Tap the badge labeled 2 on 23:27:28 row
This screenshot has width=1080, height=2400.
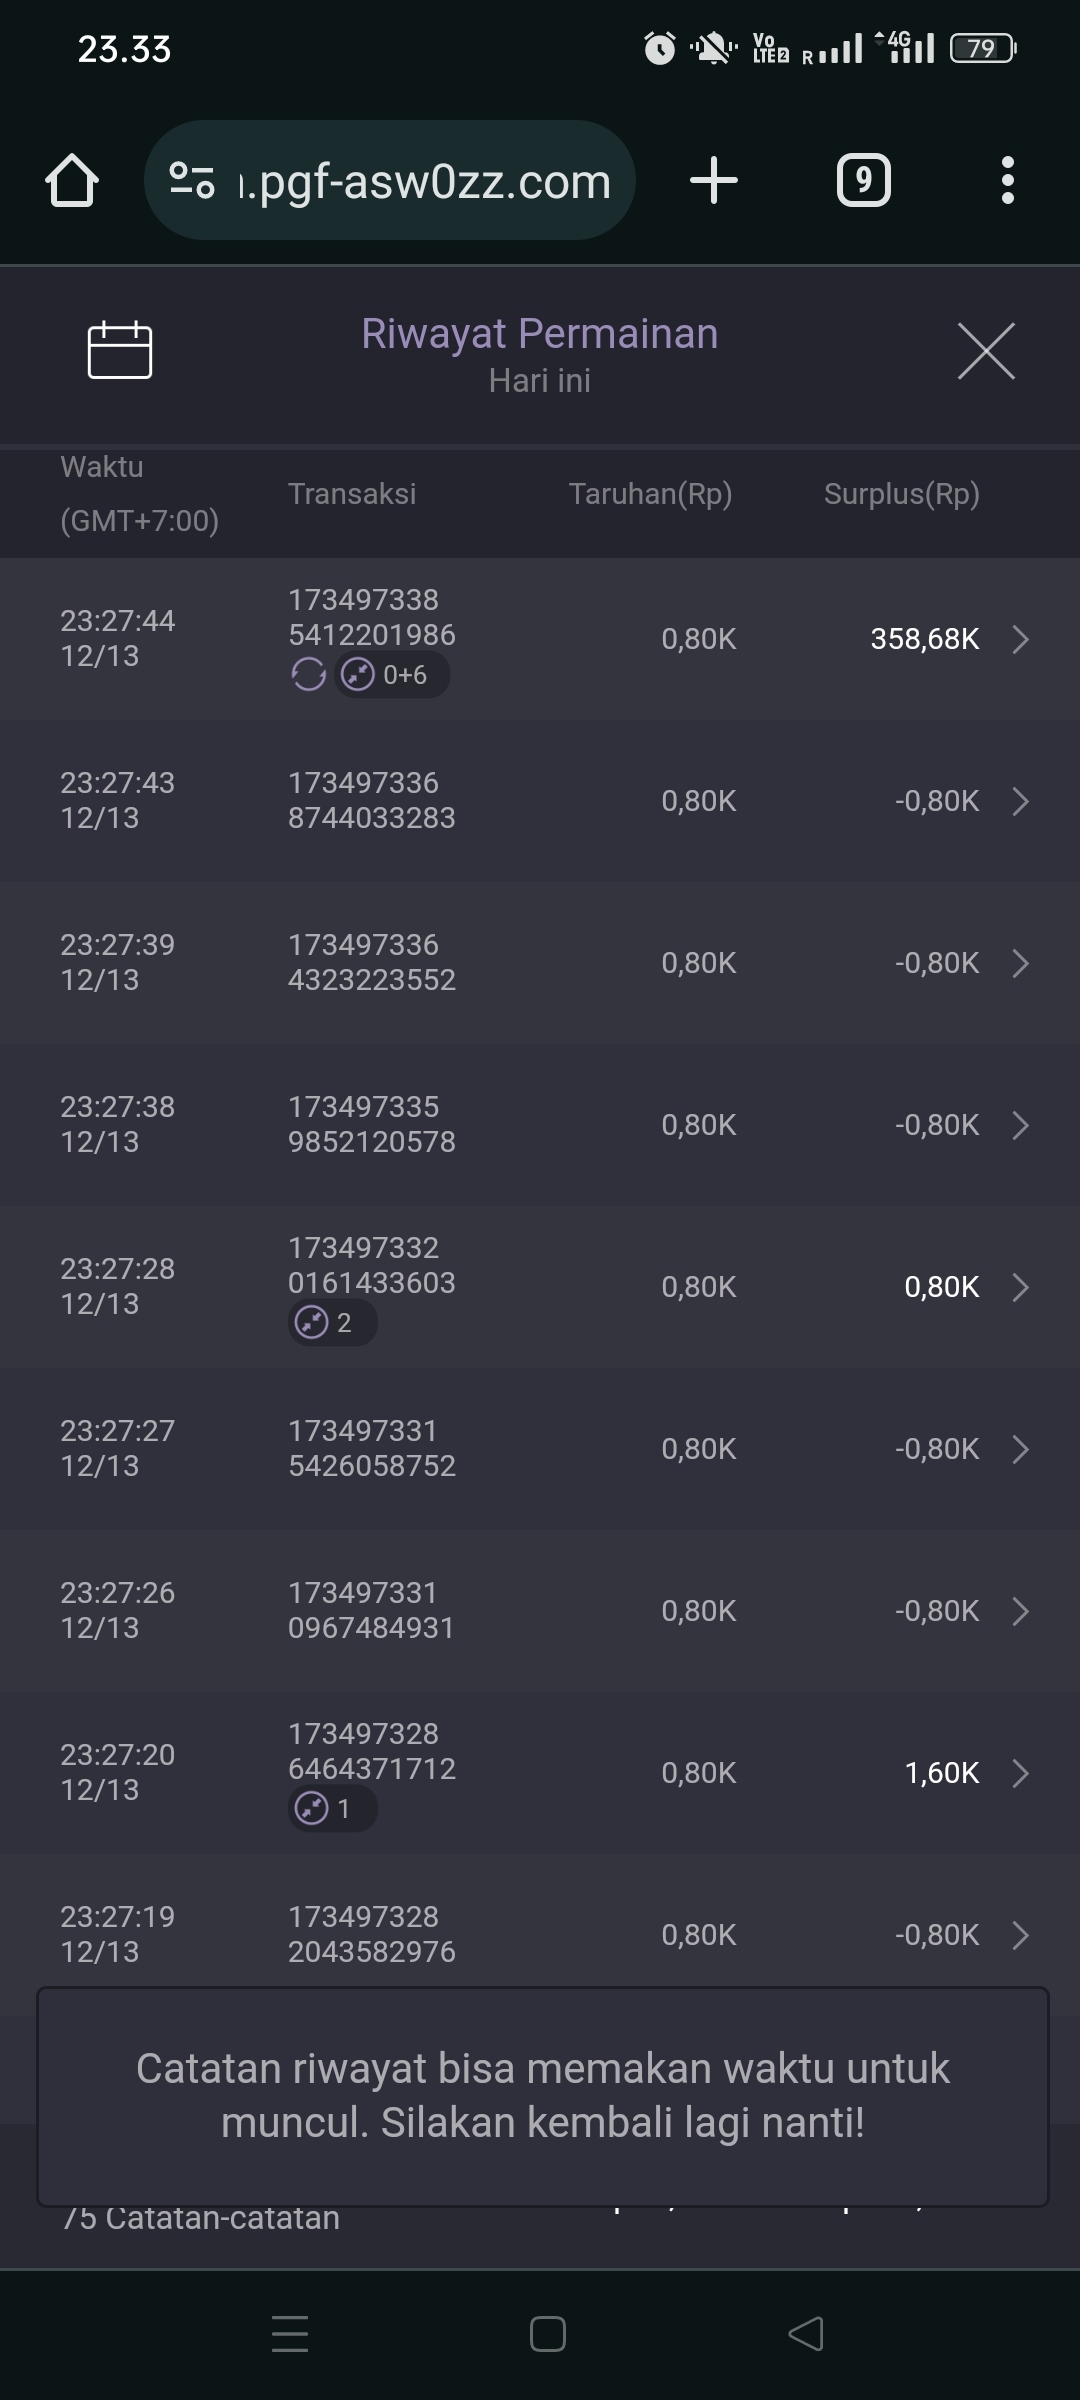[332, 1323]
